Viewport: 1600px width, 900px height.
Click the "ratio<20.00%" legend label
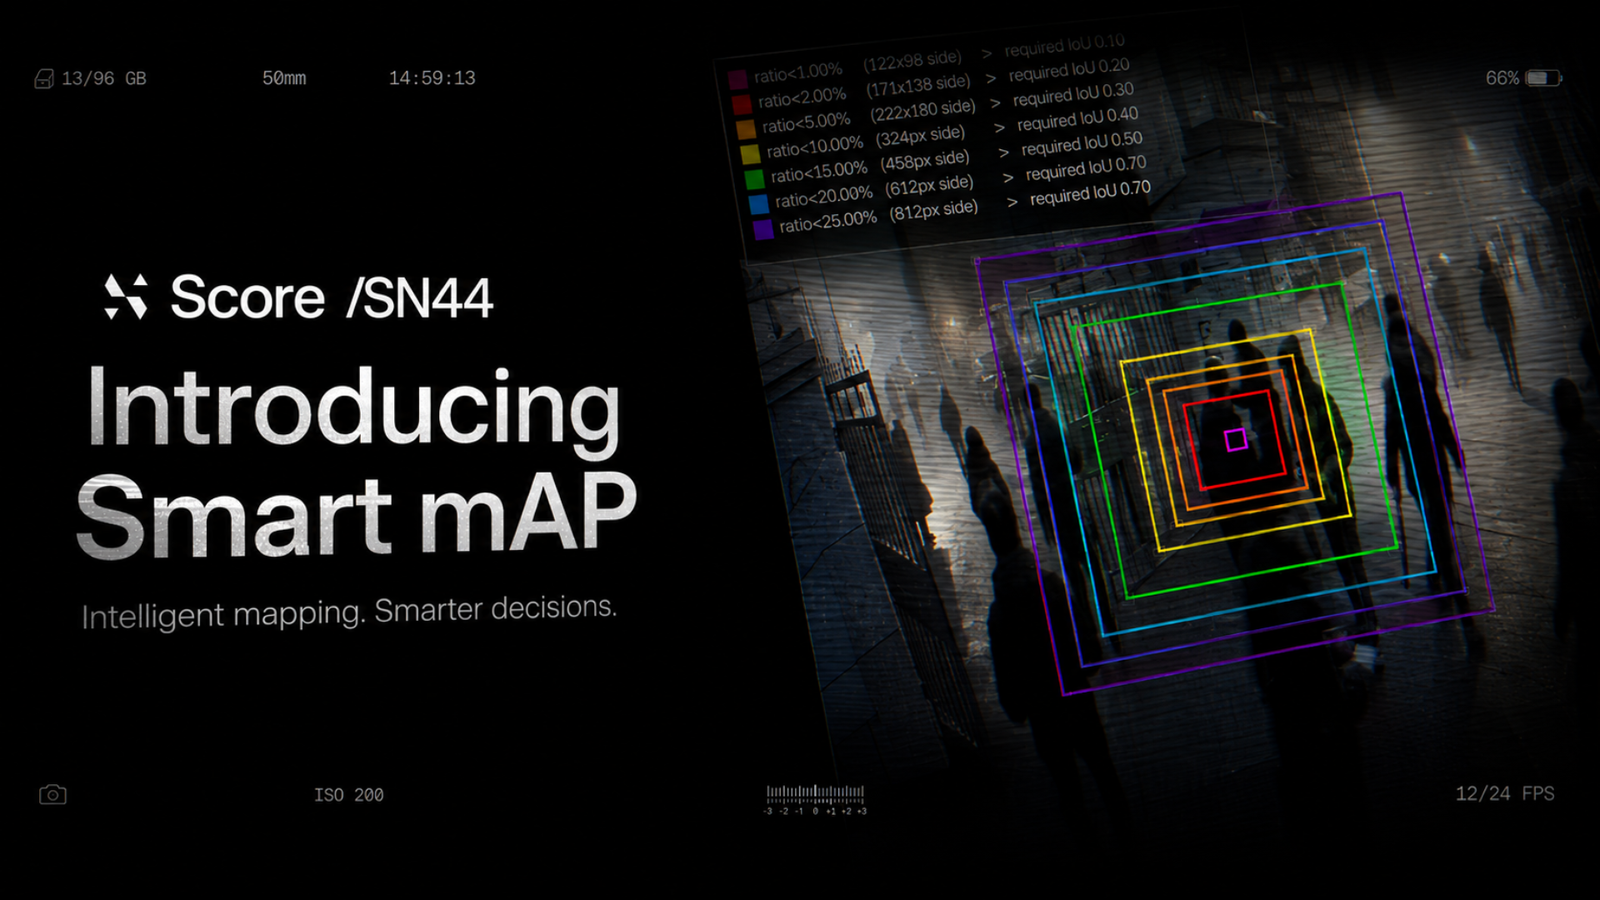pos(824,197)
